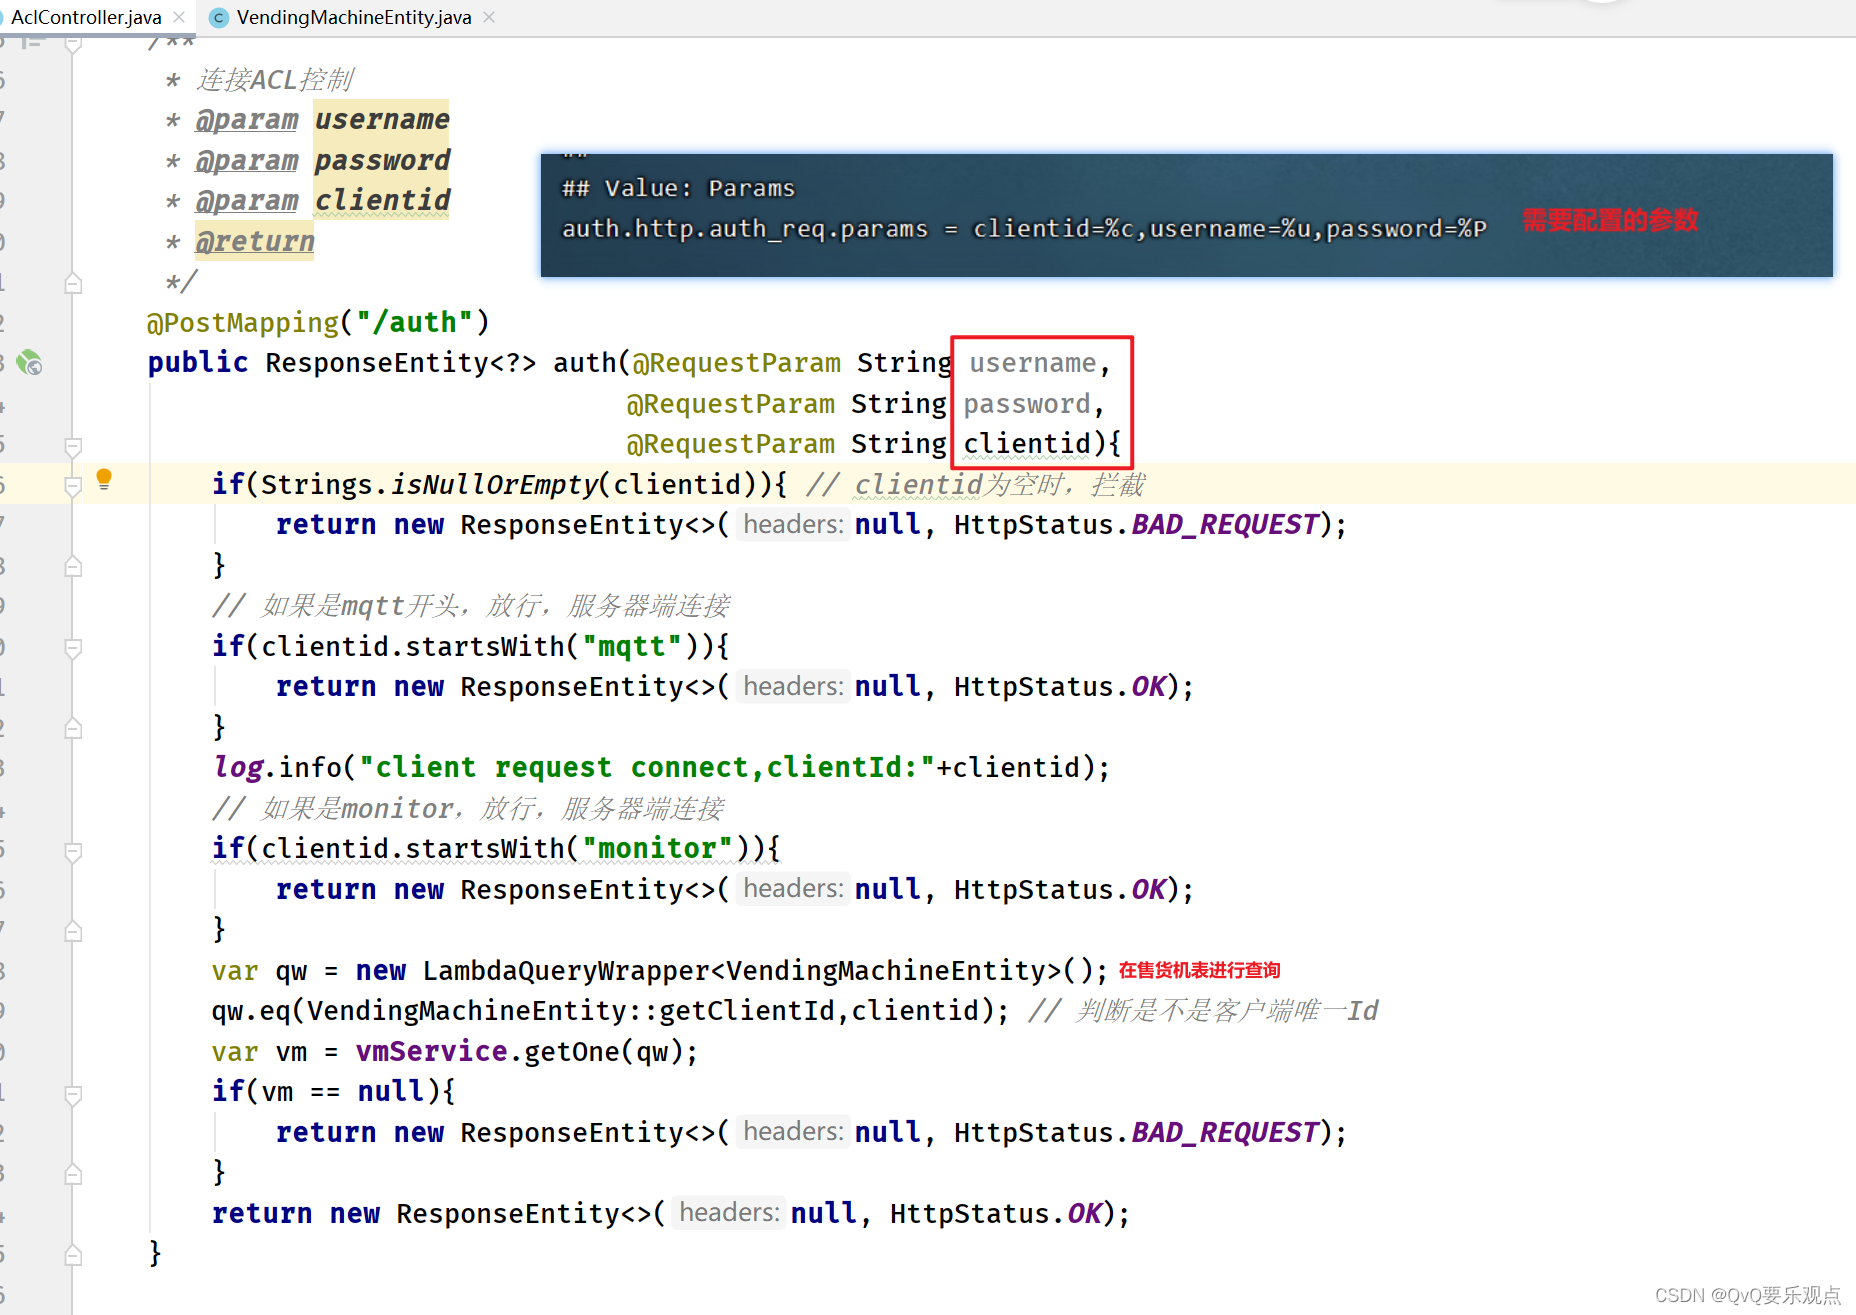The width and height of the screenshot is (1856, 1315).
Task: Open the VendingMachineEntity.java tab
Action: [353, 17]
